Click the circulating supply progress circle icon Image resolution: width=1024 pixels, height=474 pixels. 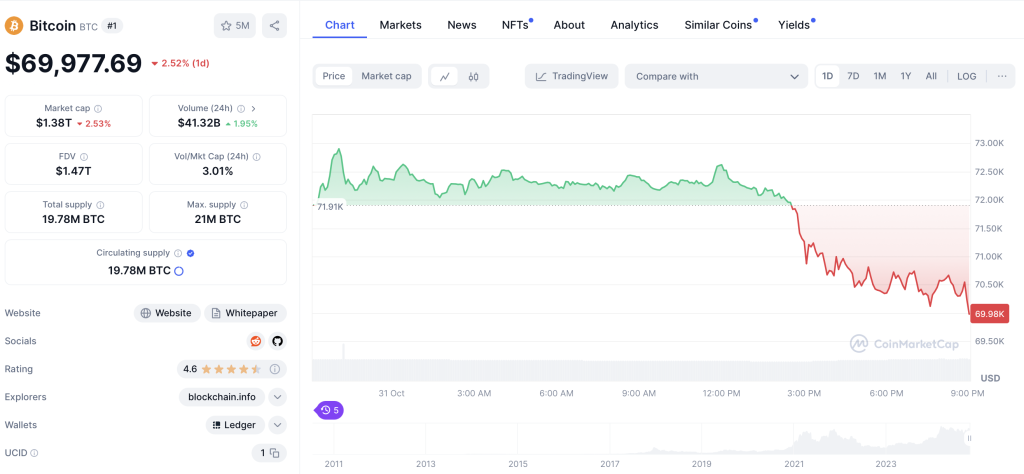(x=179, y=271)
